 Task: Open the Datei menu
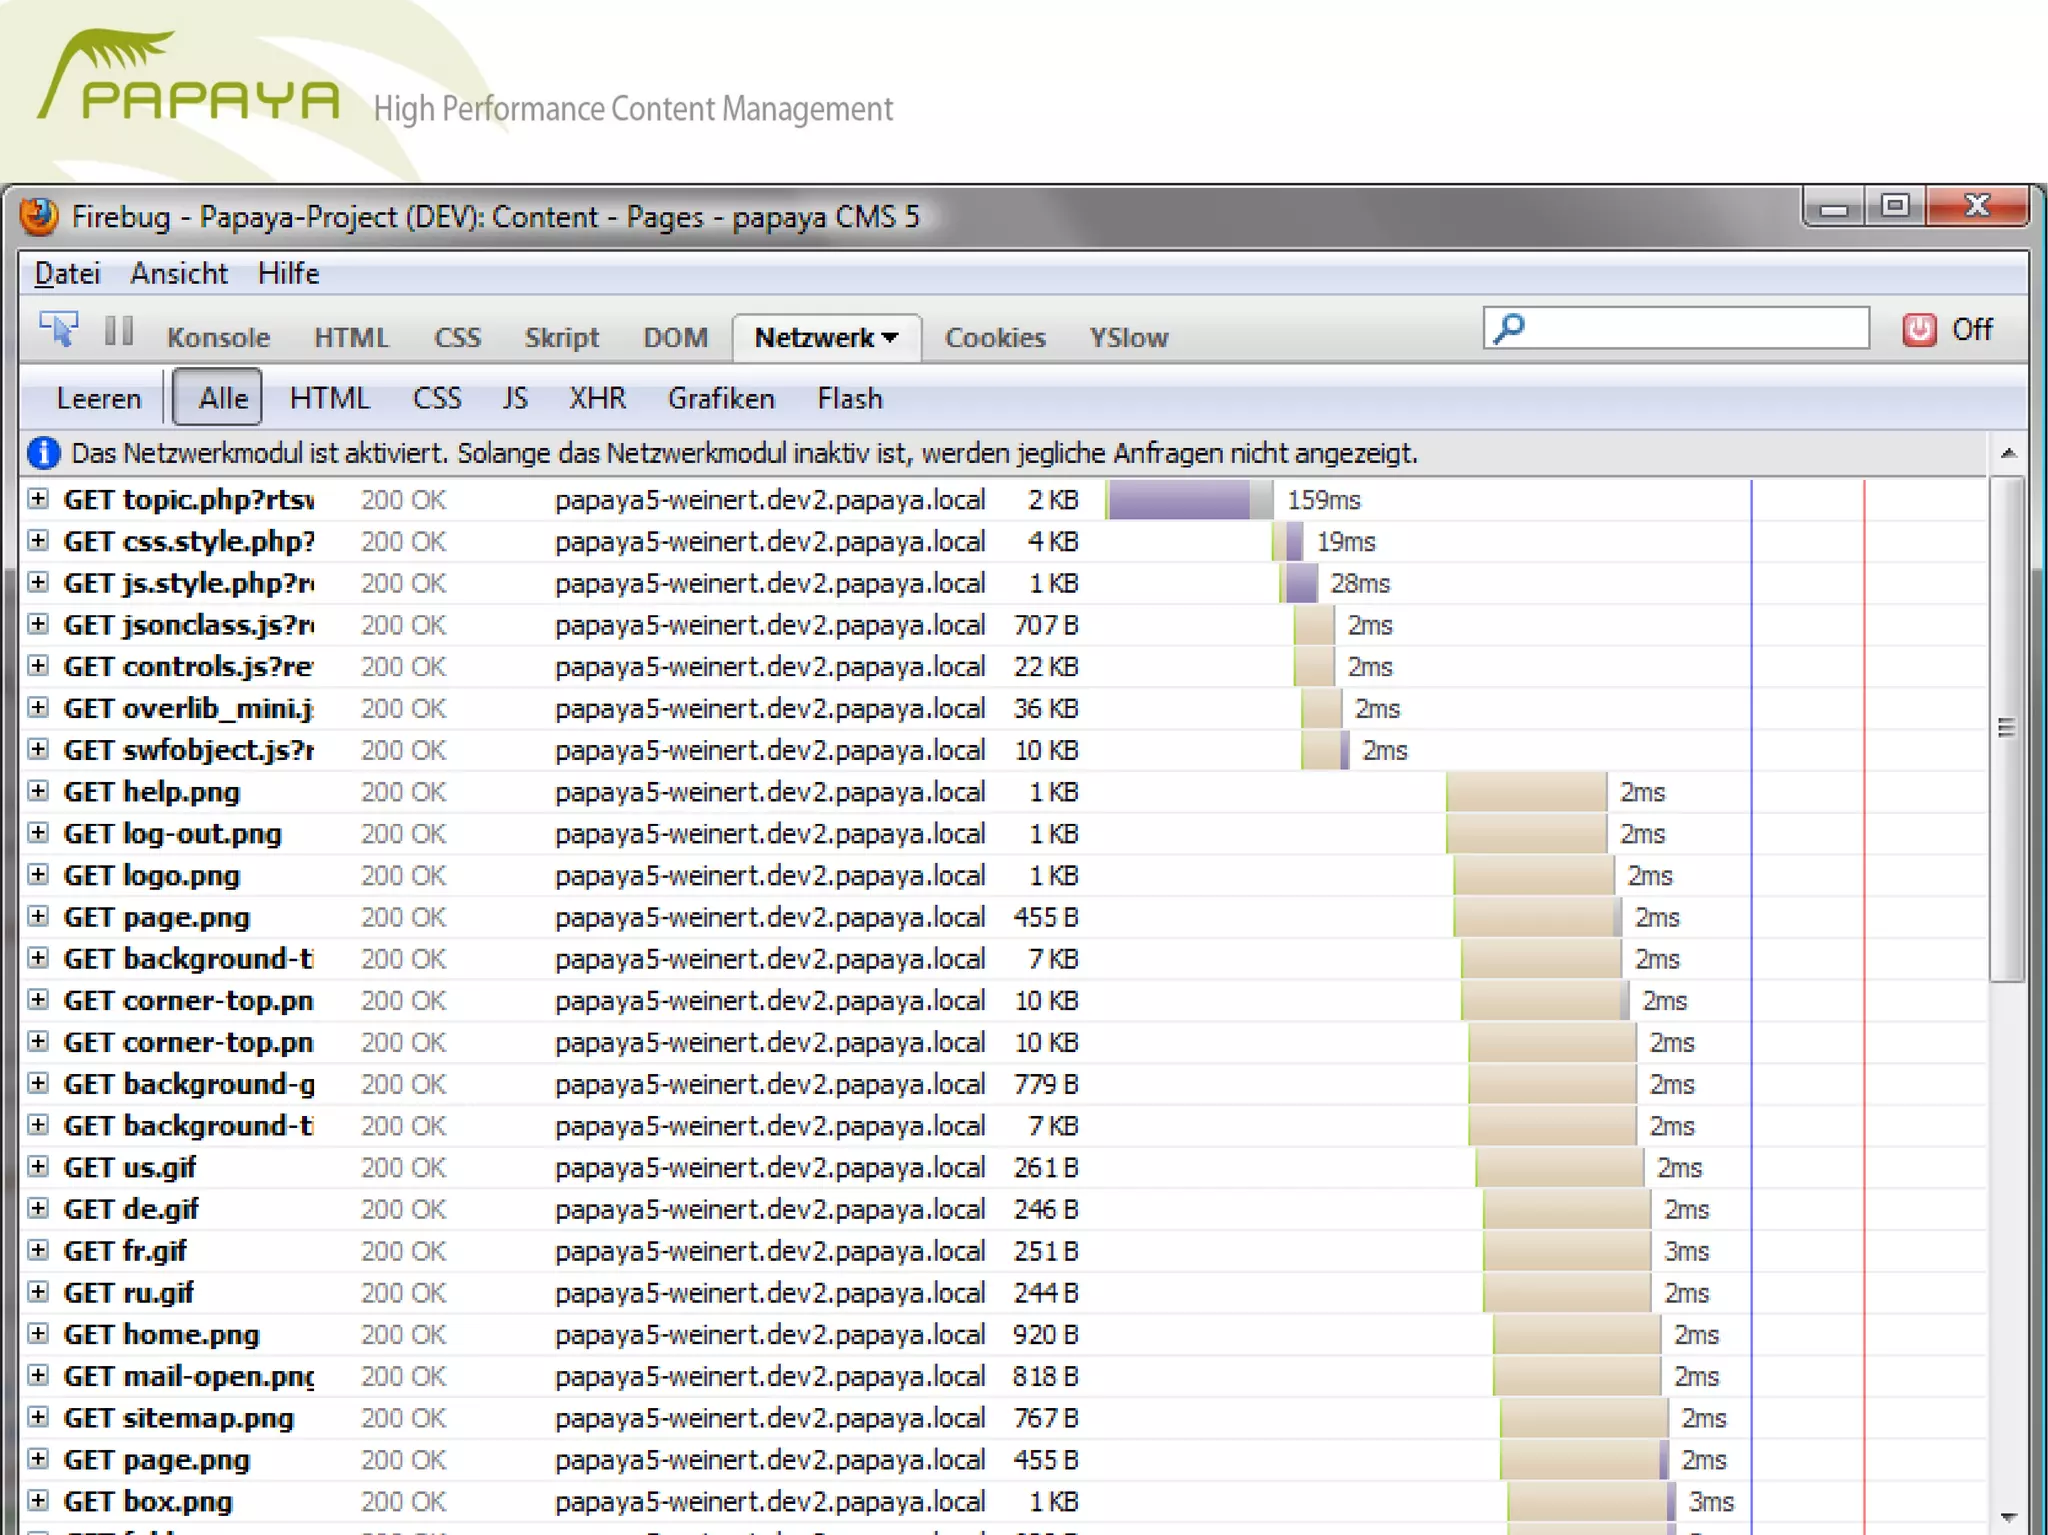tap(68, 273)
